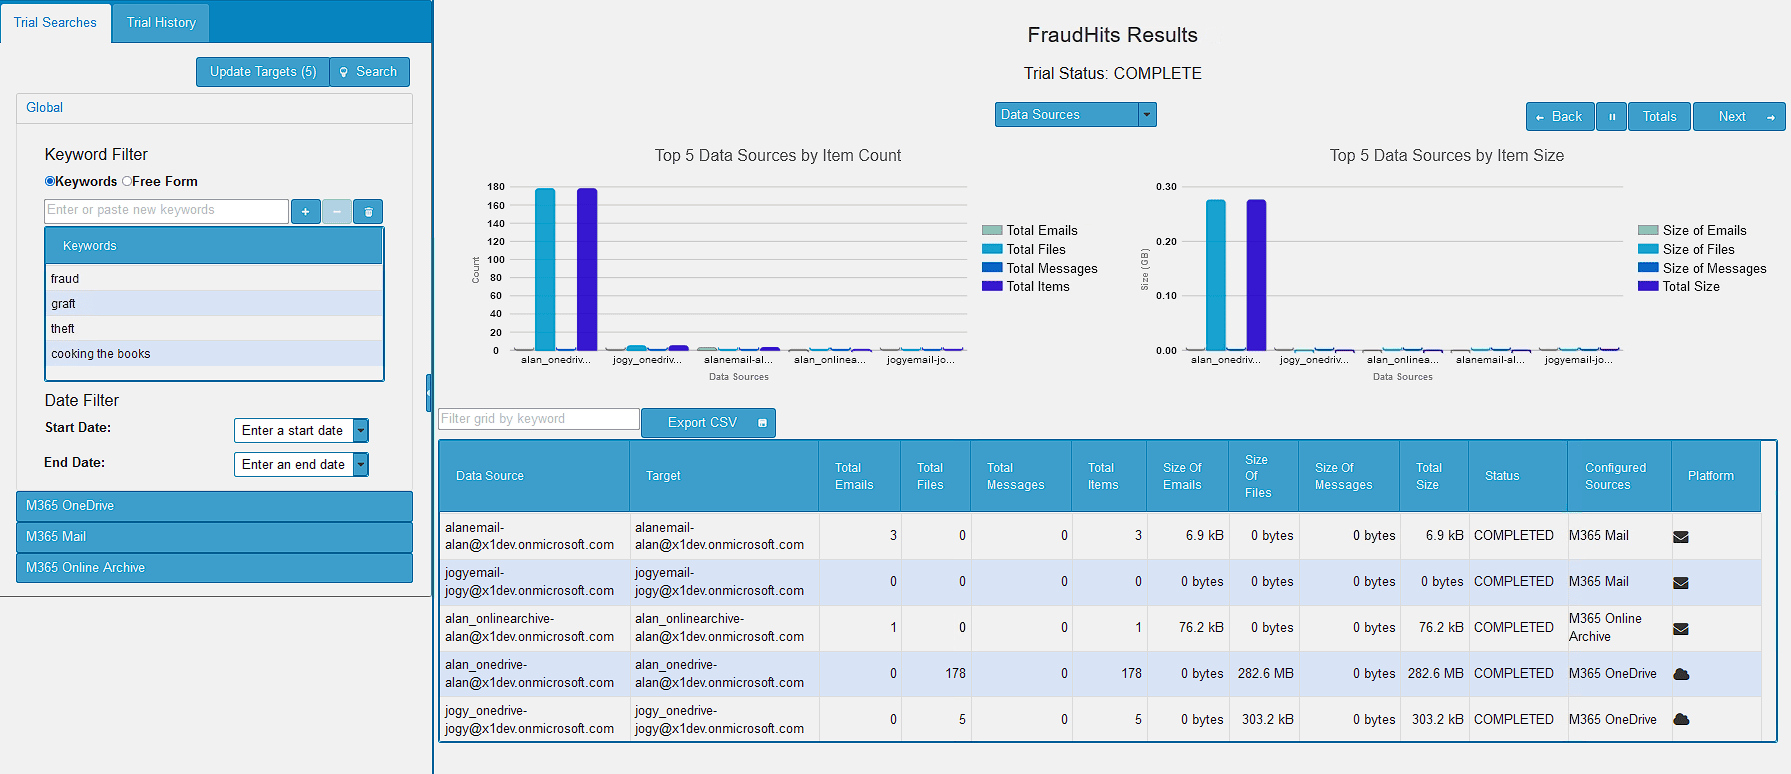Switch to the Trial History tab
The height and width of the screenshot is (774, 1791).
[161, 22]
